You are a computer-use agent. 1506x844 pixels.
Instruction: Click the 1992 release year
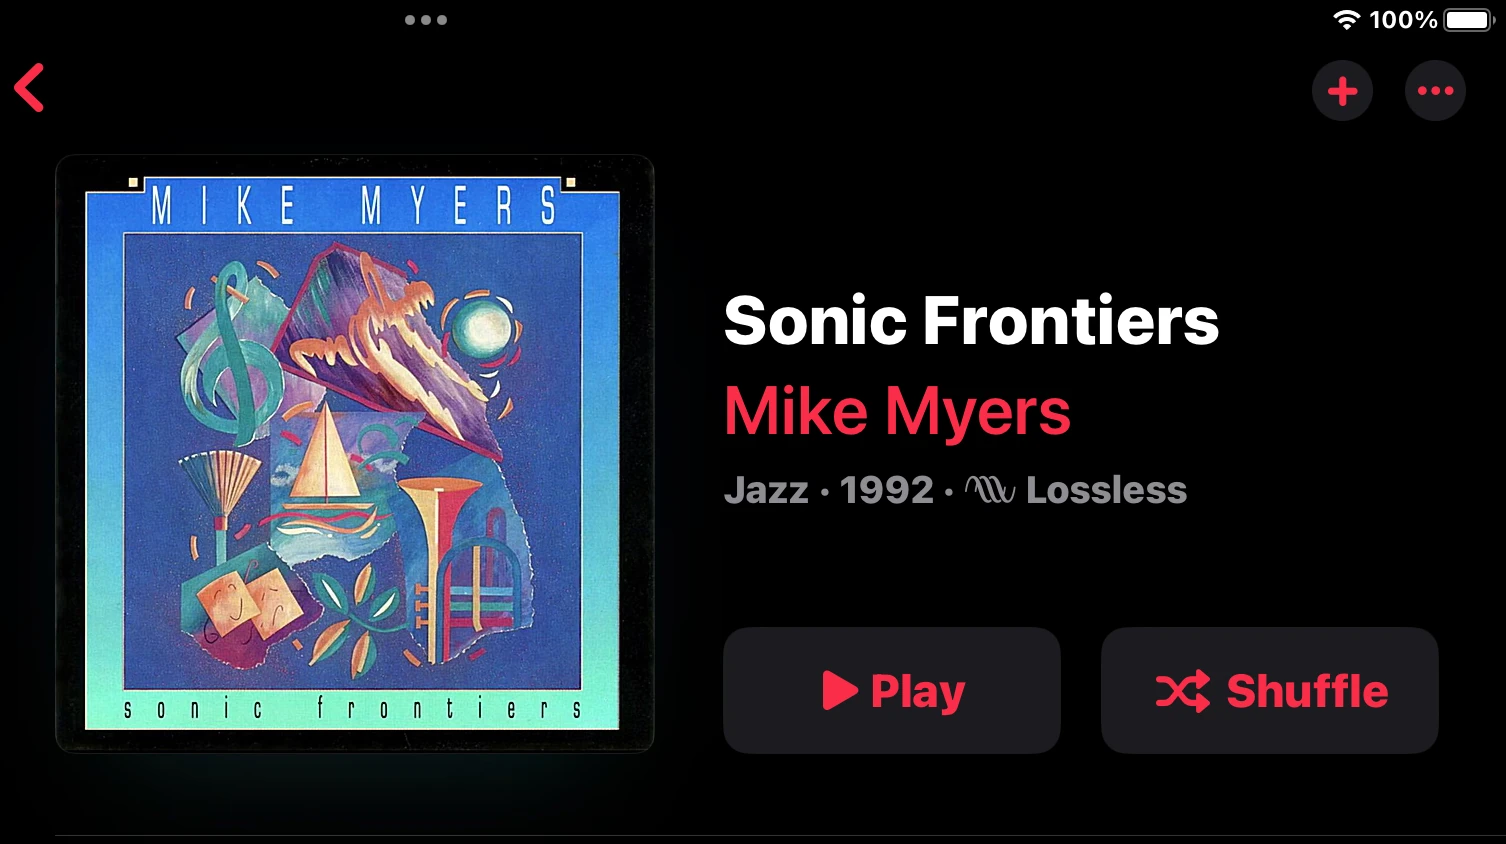click(x=886, y=490)
